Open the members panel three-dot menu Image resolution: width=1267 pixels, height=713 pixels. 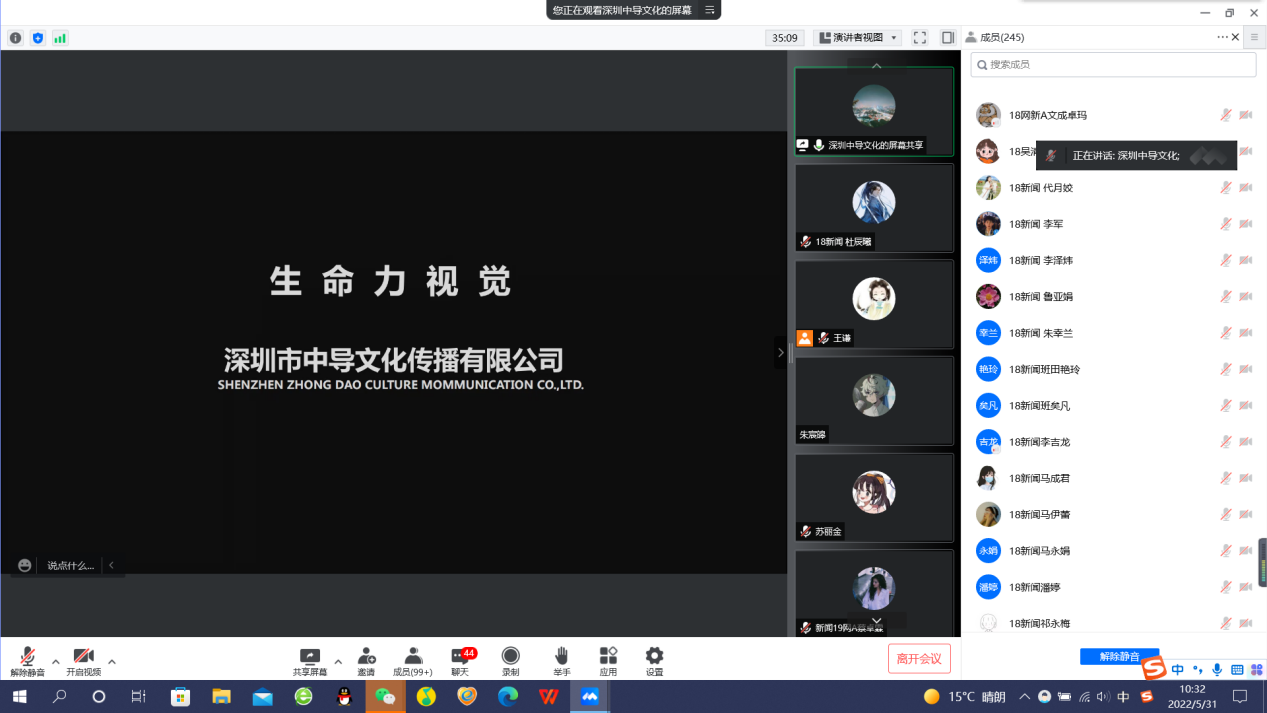click(x=1222, y=37)
